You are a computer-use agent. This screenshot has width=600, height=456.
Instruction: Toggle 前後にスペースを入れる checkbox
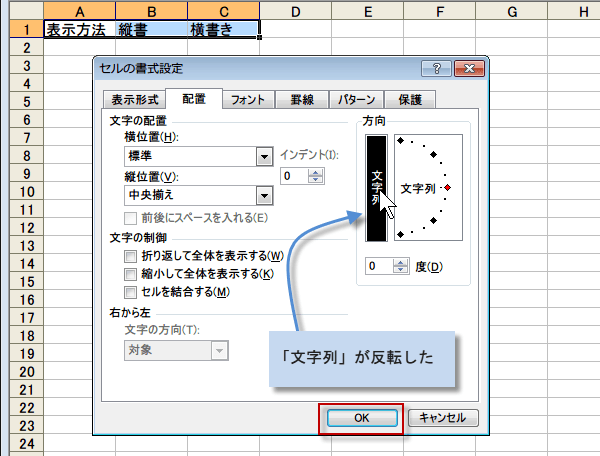tap(130, 218)
